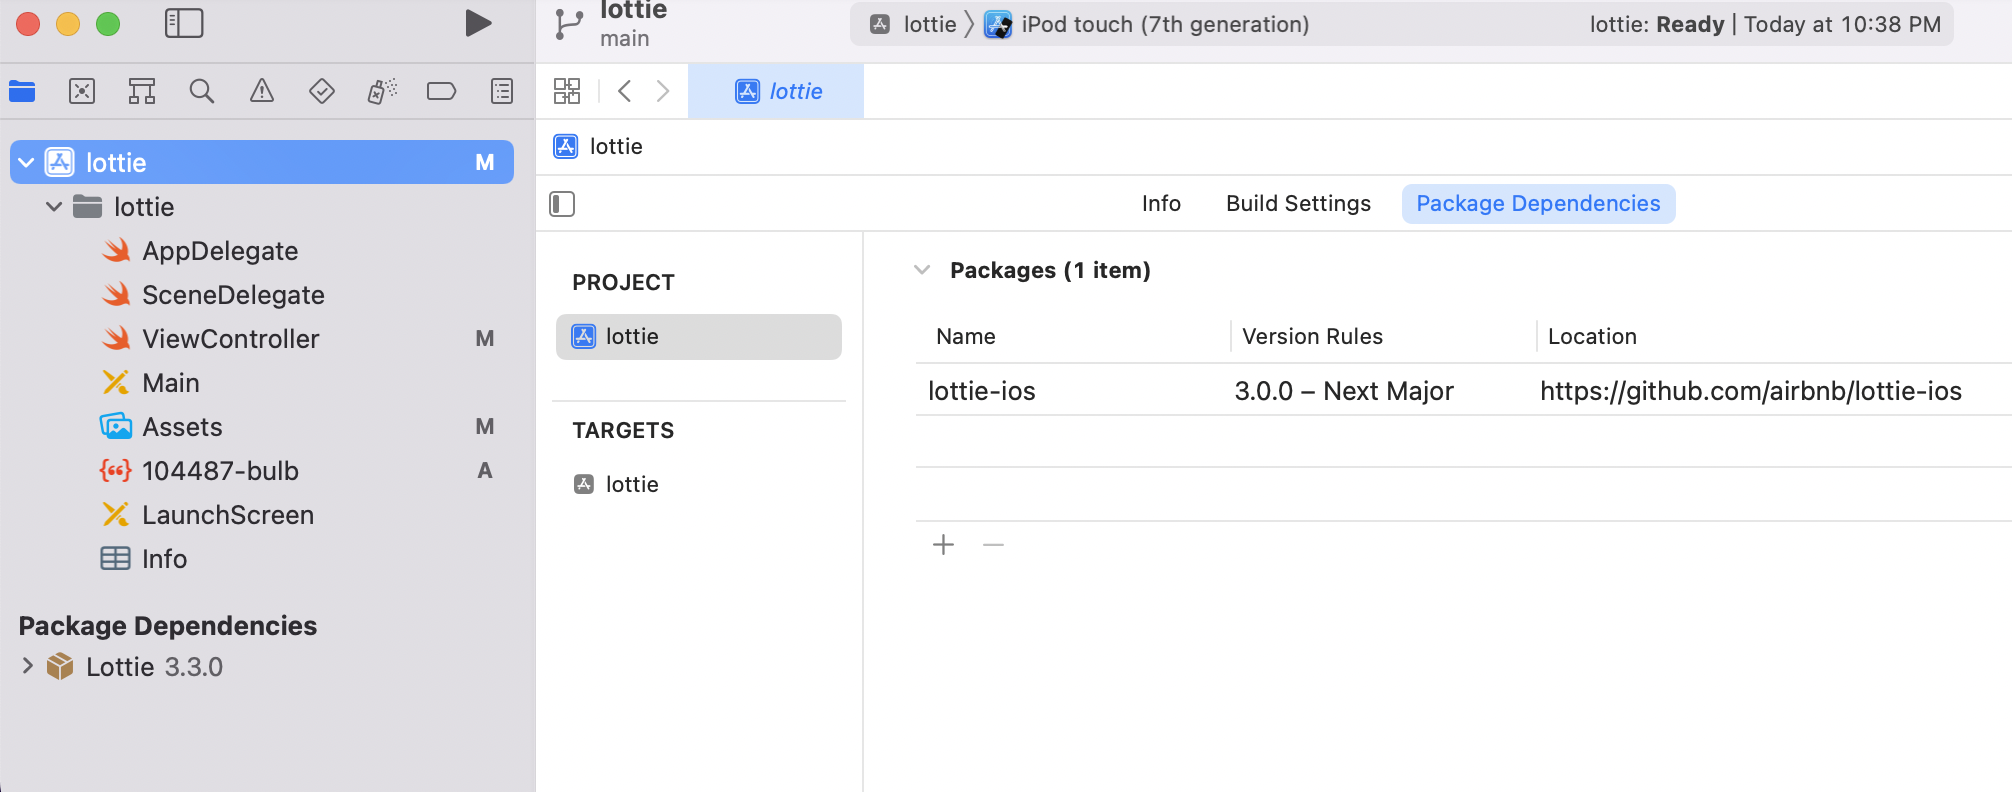Switch to the Info tab
This screenshot has height=792, width=2012.
tap(1161, 204)
